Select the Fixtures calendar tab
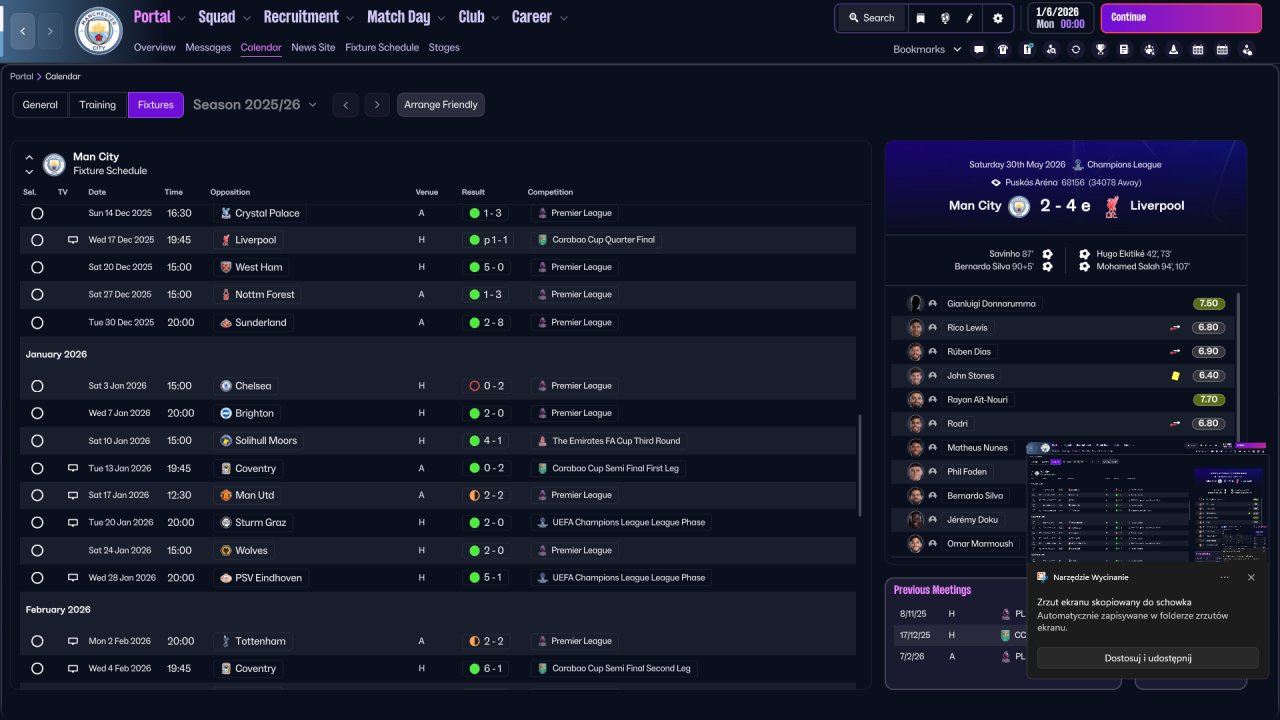This screenshot has width=1280, height=720. coord(156,105)
